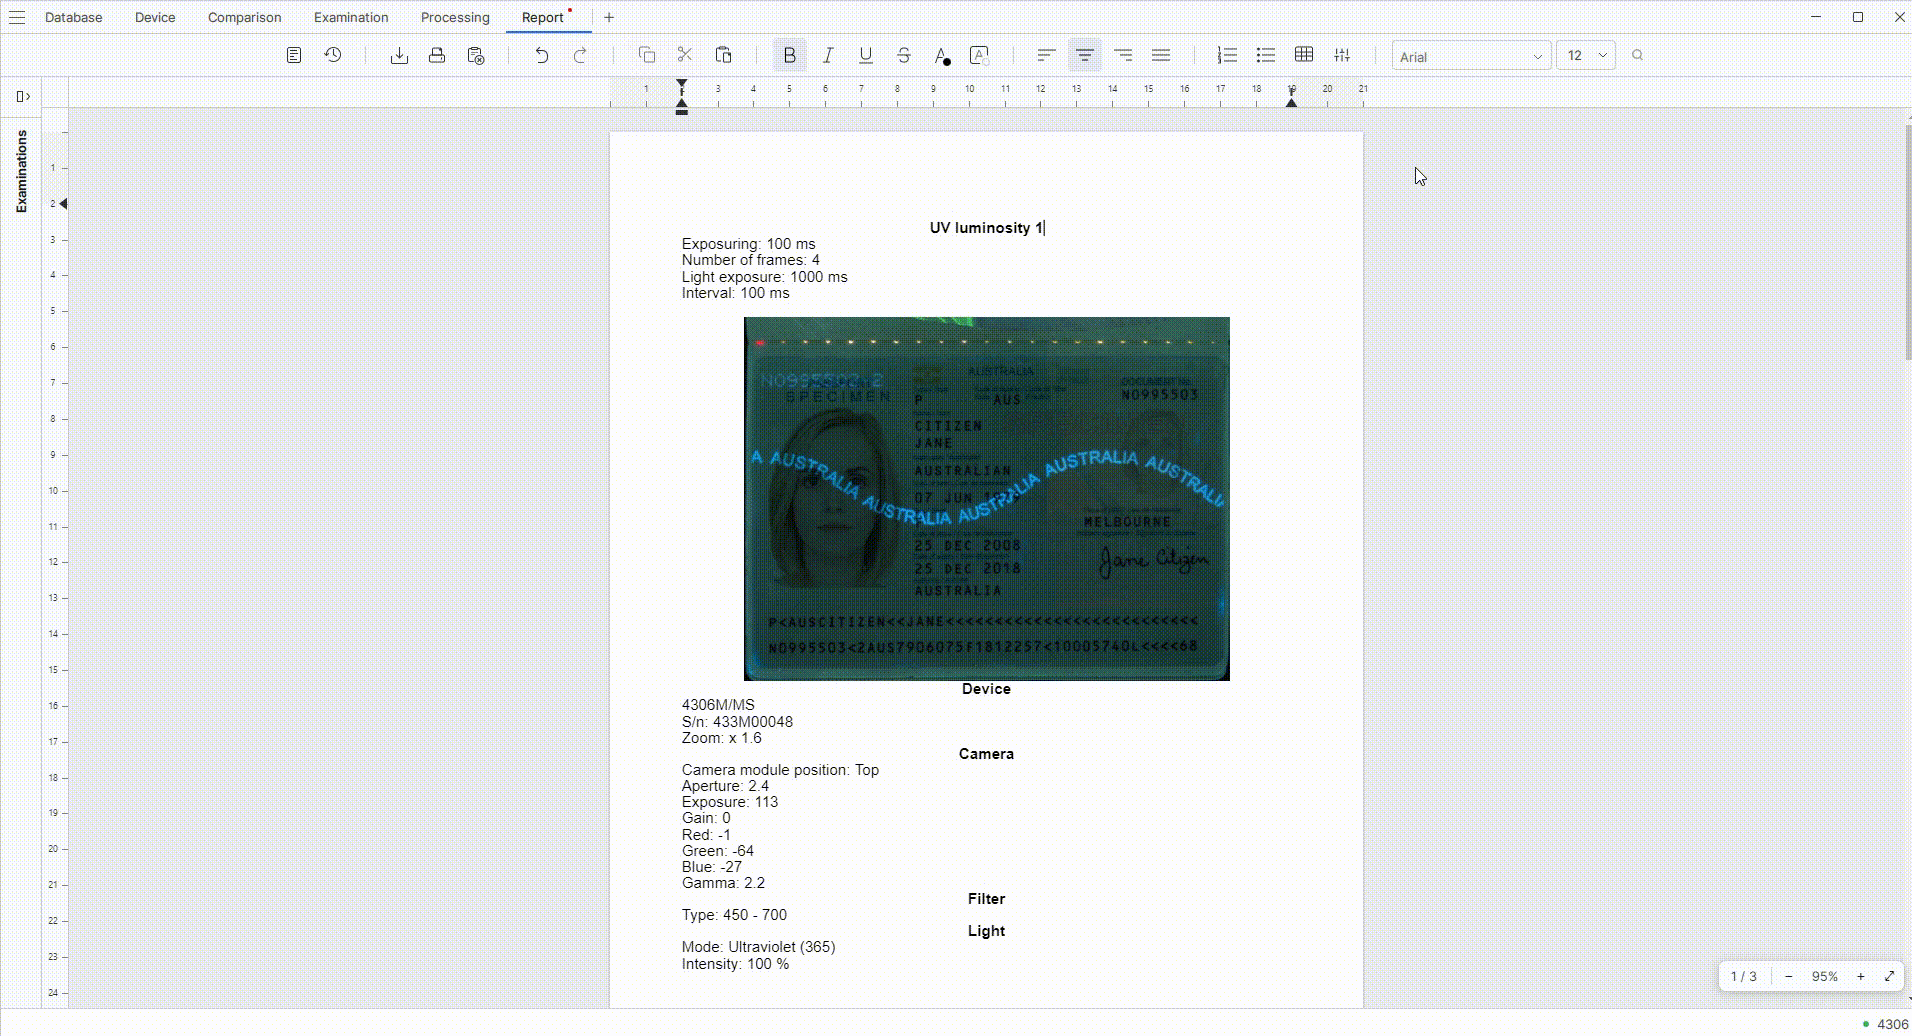Toggle strikethrough formatting
1912x1036 pixels.
[x=904, y=55]
